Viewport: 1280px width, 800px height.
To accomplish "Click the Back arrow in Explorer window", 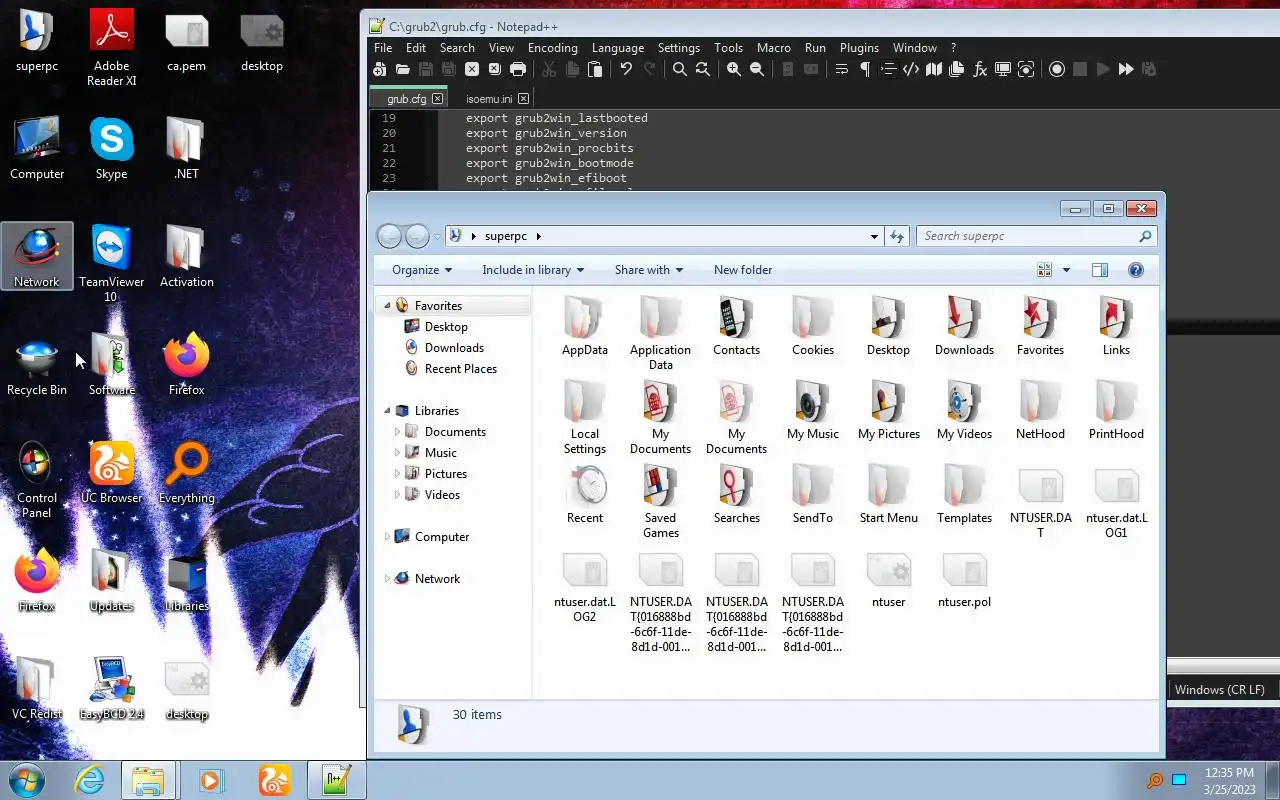I will (389, 236).
